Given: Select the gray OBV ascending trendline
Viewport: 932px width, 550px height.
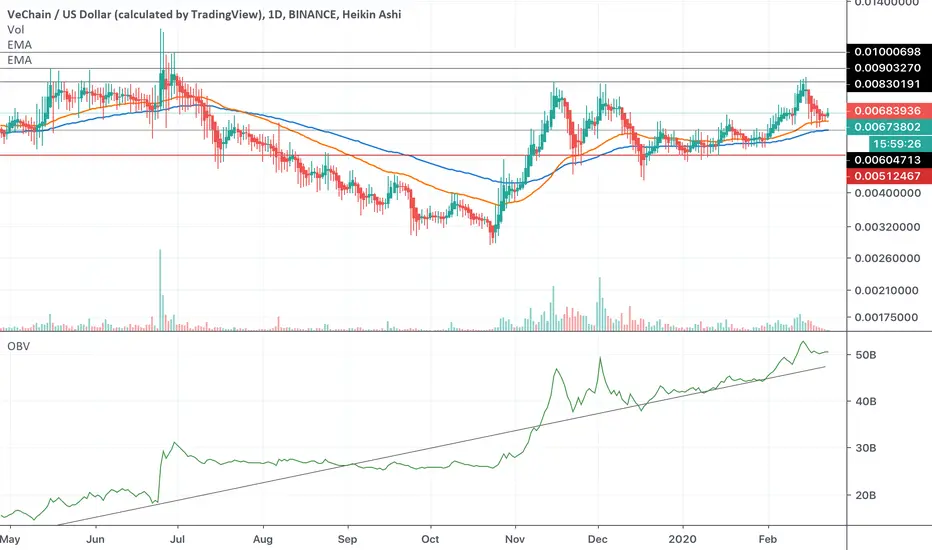Looking at the screenshot, I should tap(441, 446).
